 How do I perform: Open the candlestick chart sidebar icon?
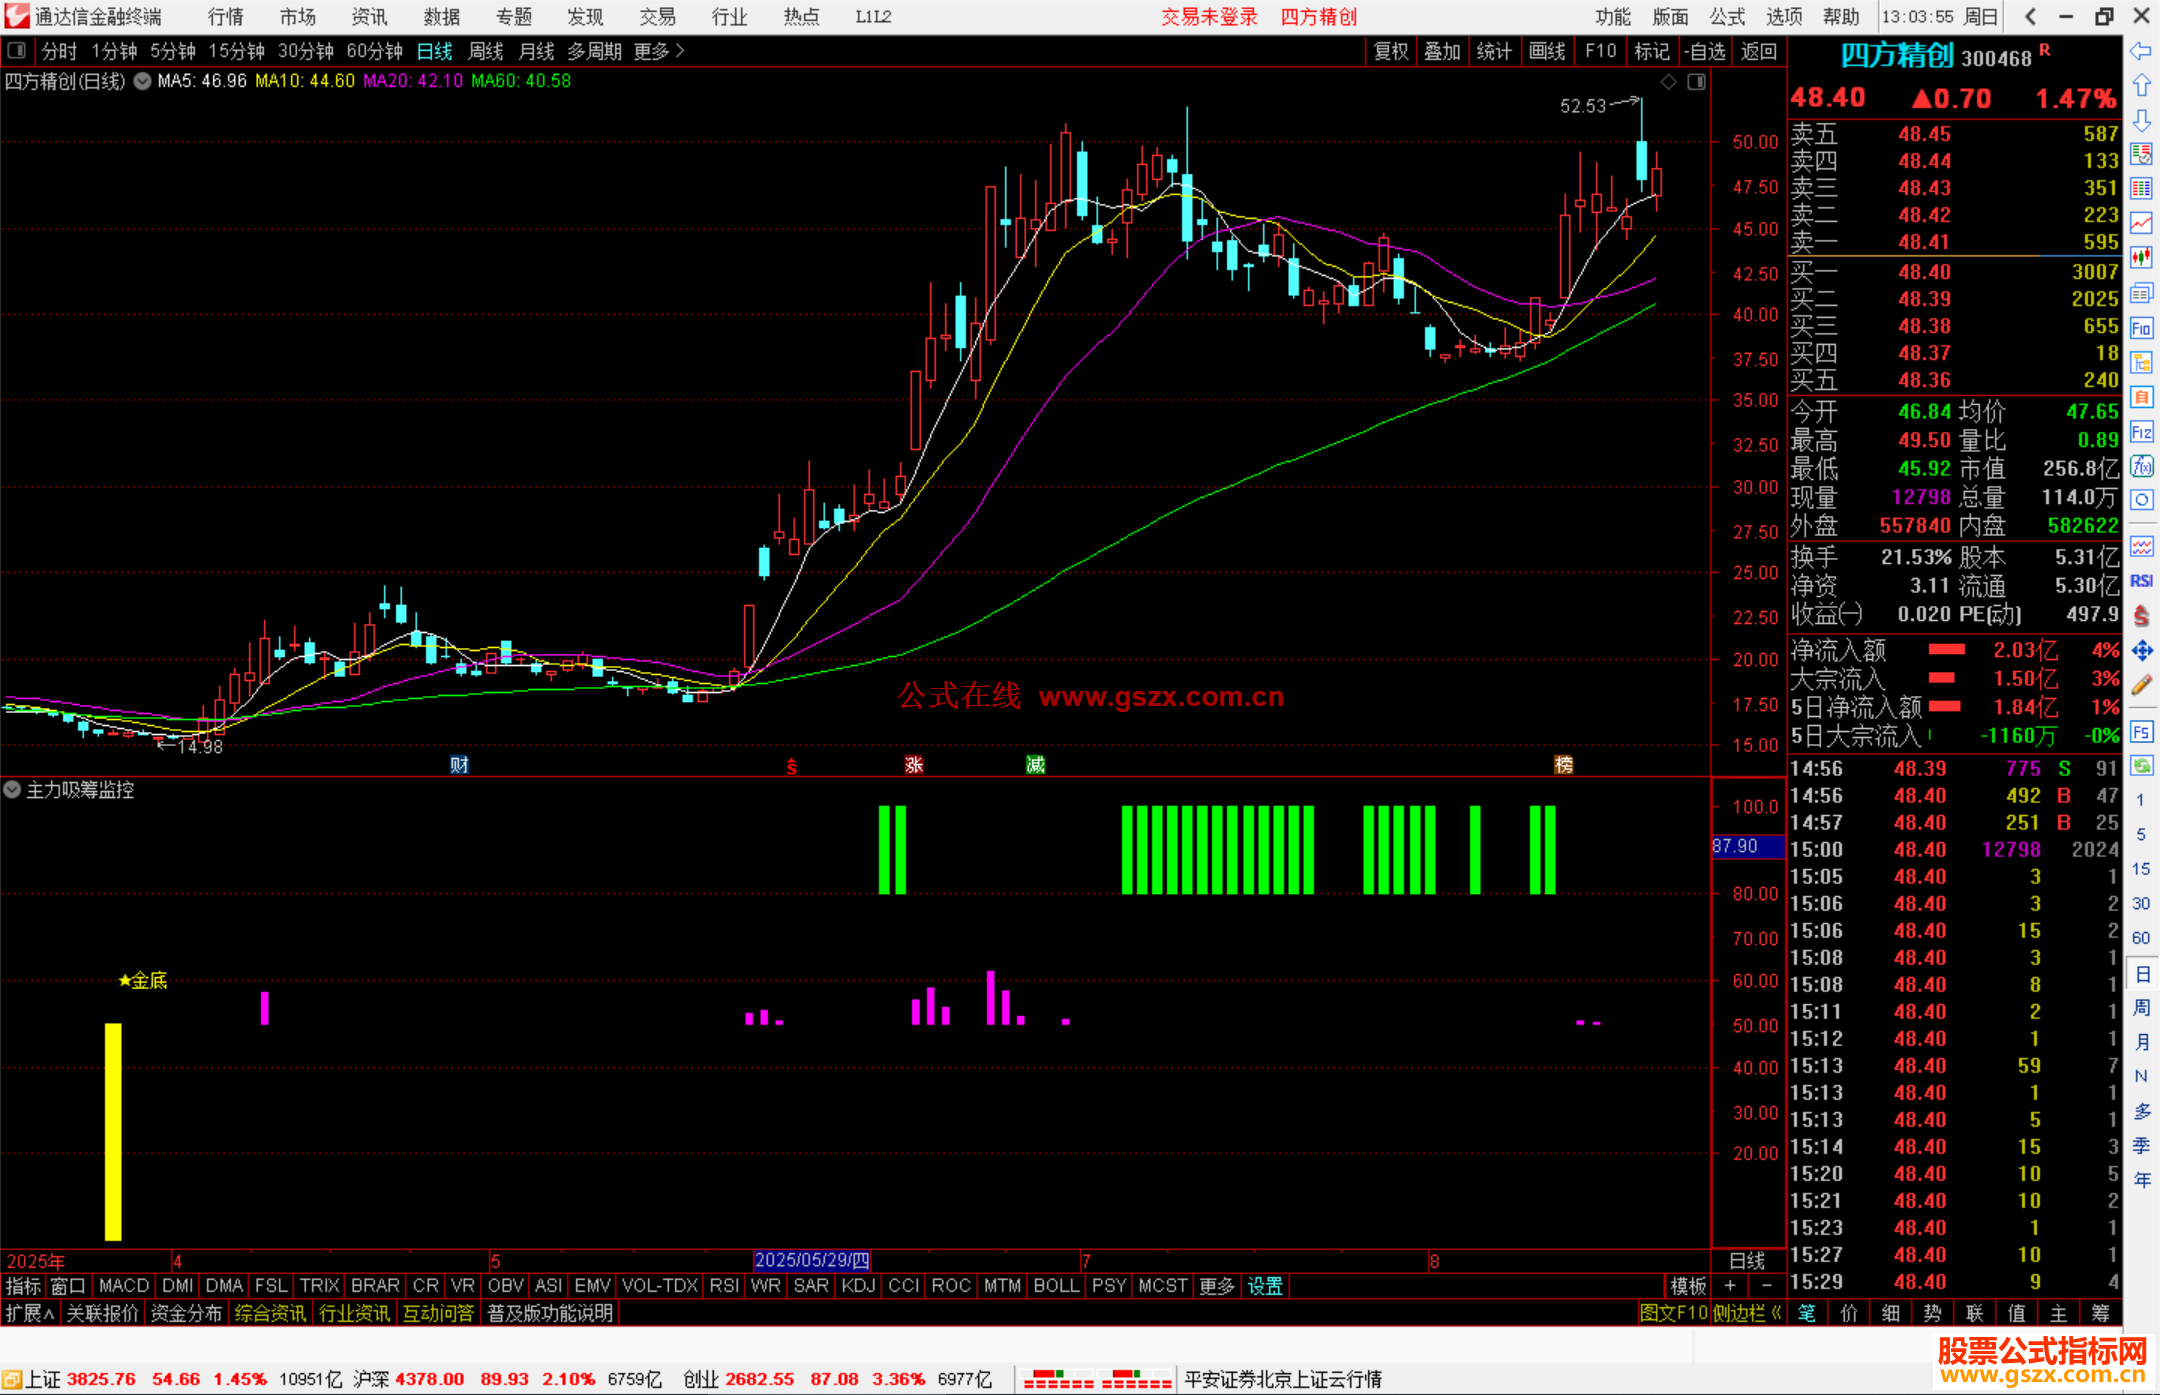2141,258
